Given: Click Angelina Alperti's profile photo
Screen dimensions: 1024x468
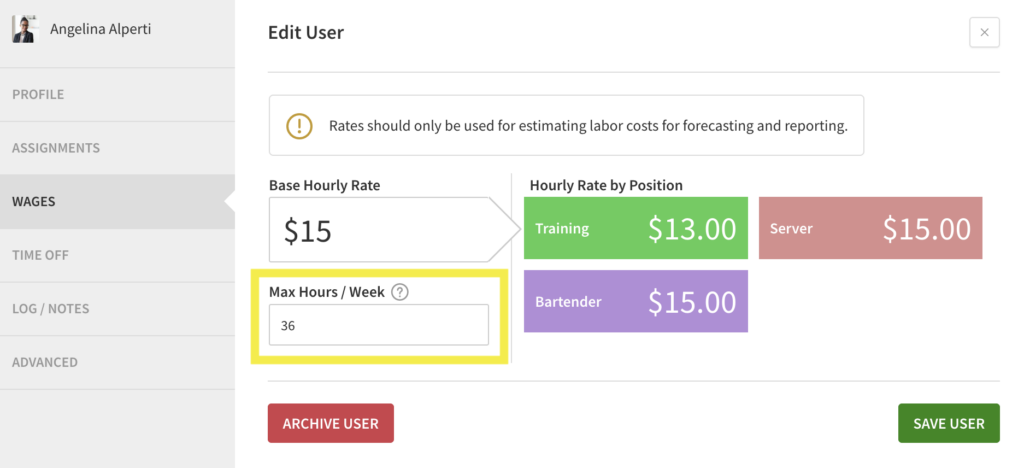Looking at the screenshot, I should point(24,29).
